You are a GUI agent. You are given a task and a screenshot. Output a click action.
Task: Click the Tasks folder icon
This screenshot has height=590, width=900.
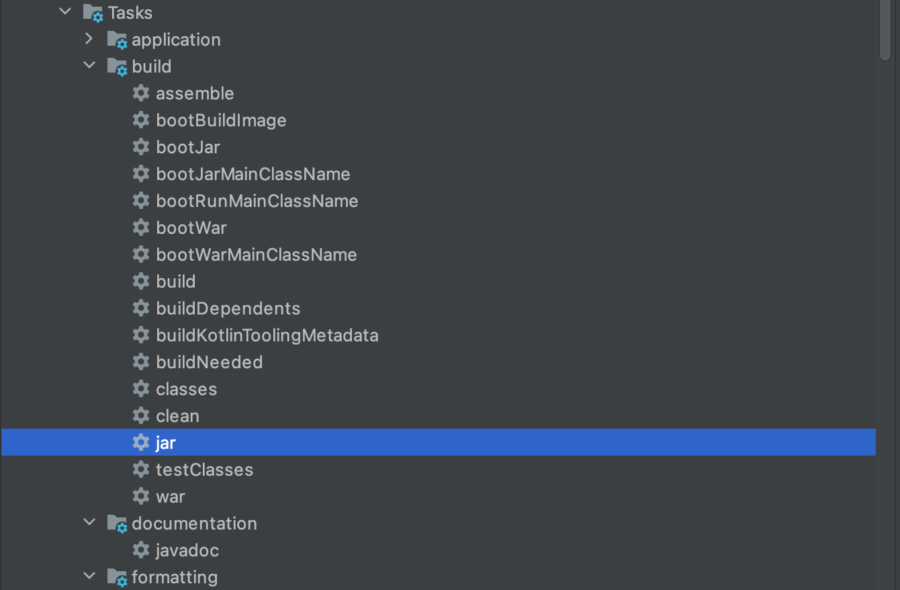point(93,13)
